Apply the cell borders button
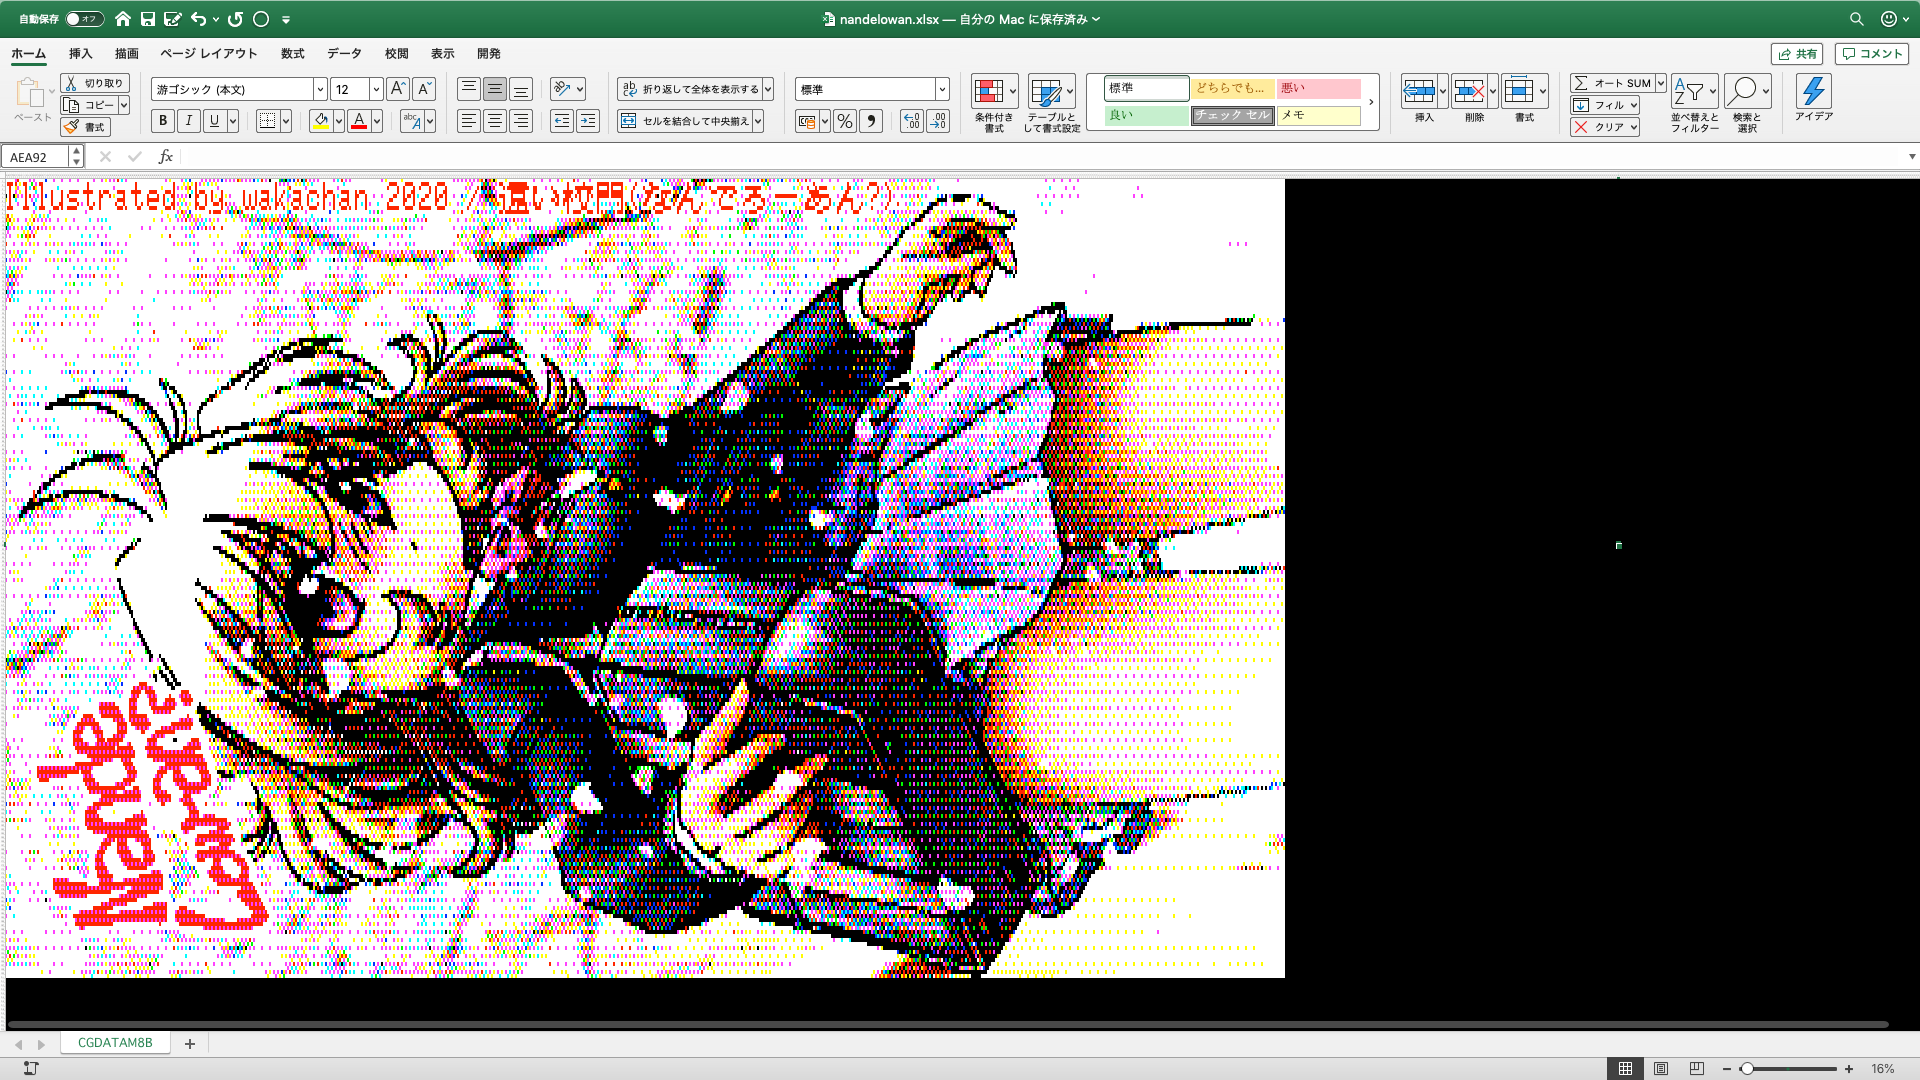Screen dimensions: 1920x1080 pyautogui.click(x=267, y=121)
